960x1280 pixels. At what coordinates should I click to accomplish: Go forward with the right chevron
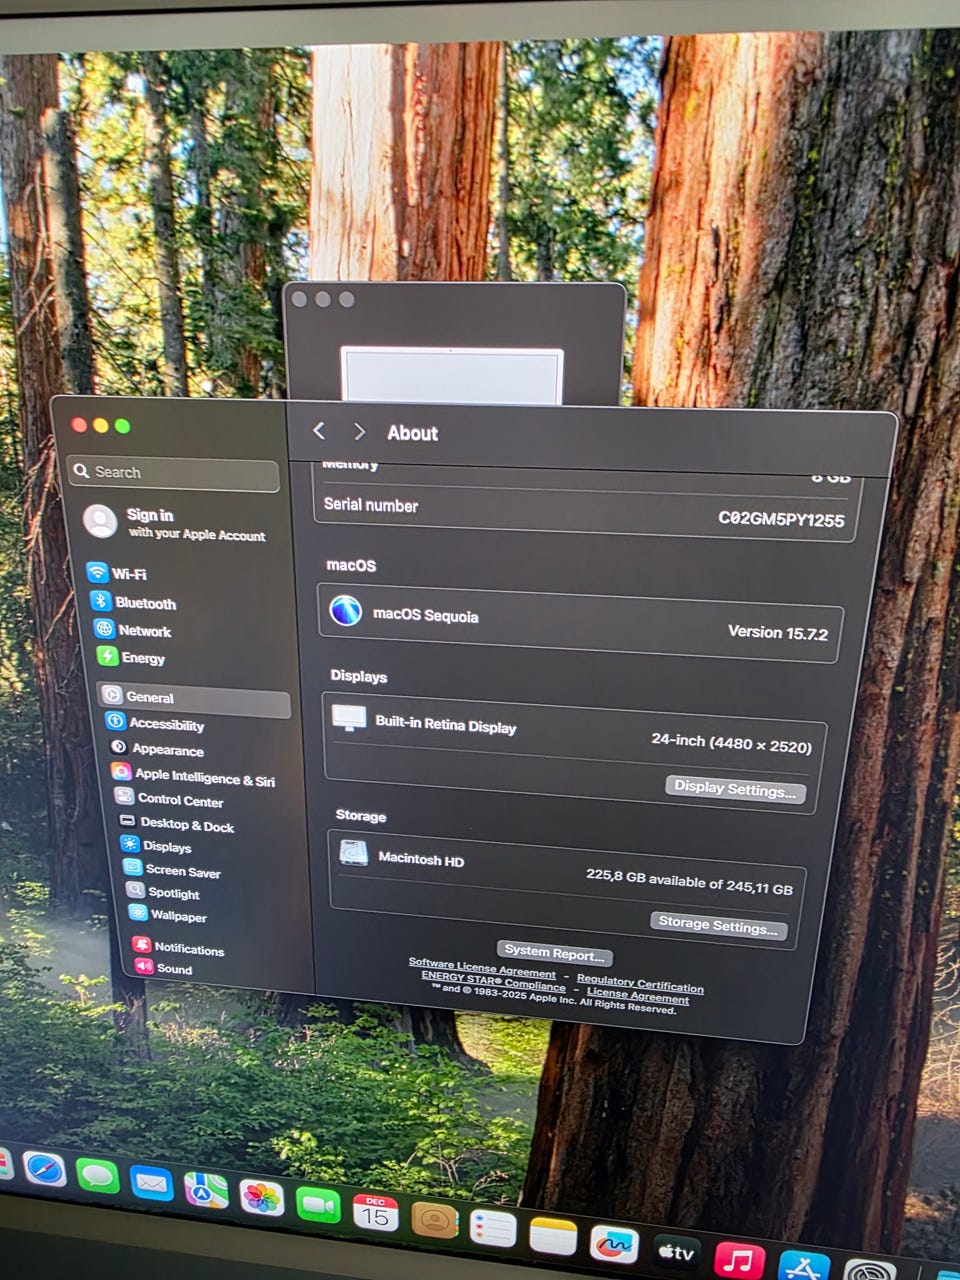click(359, 432)
